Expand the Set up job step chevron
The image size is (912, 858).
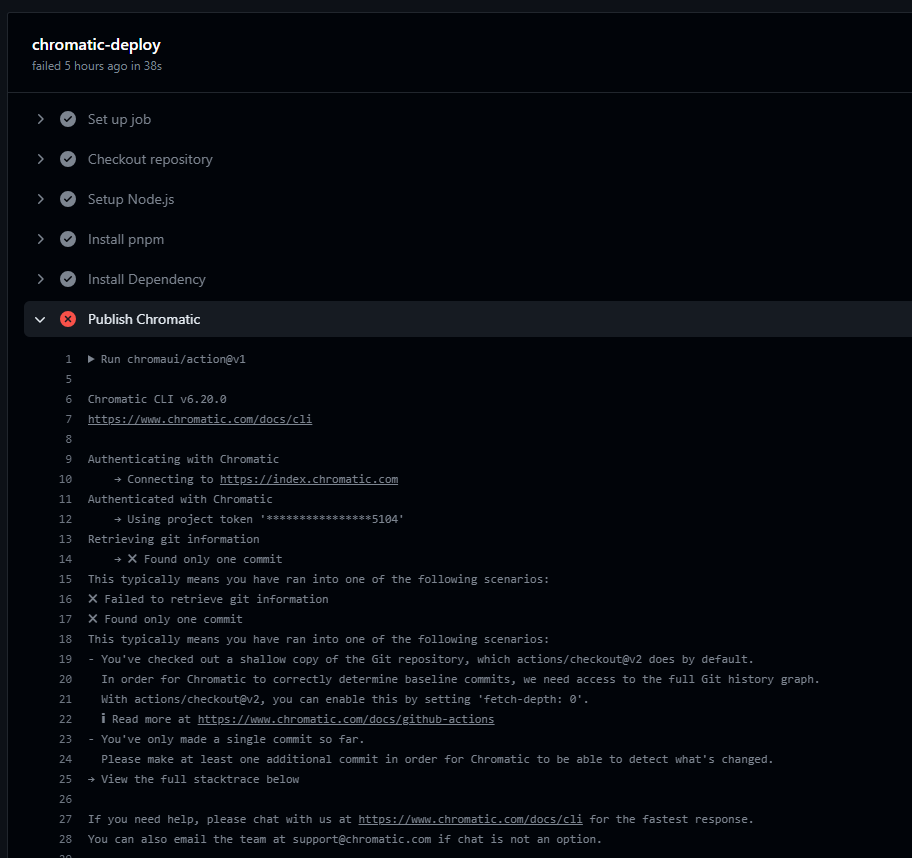[x=40, y=119]
